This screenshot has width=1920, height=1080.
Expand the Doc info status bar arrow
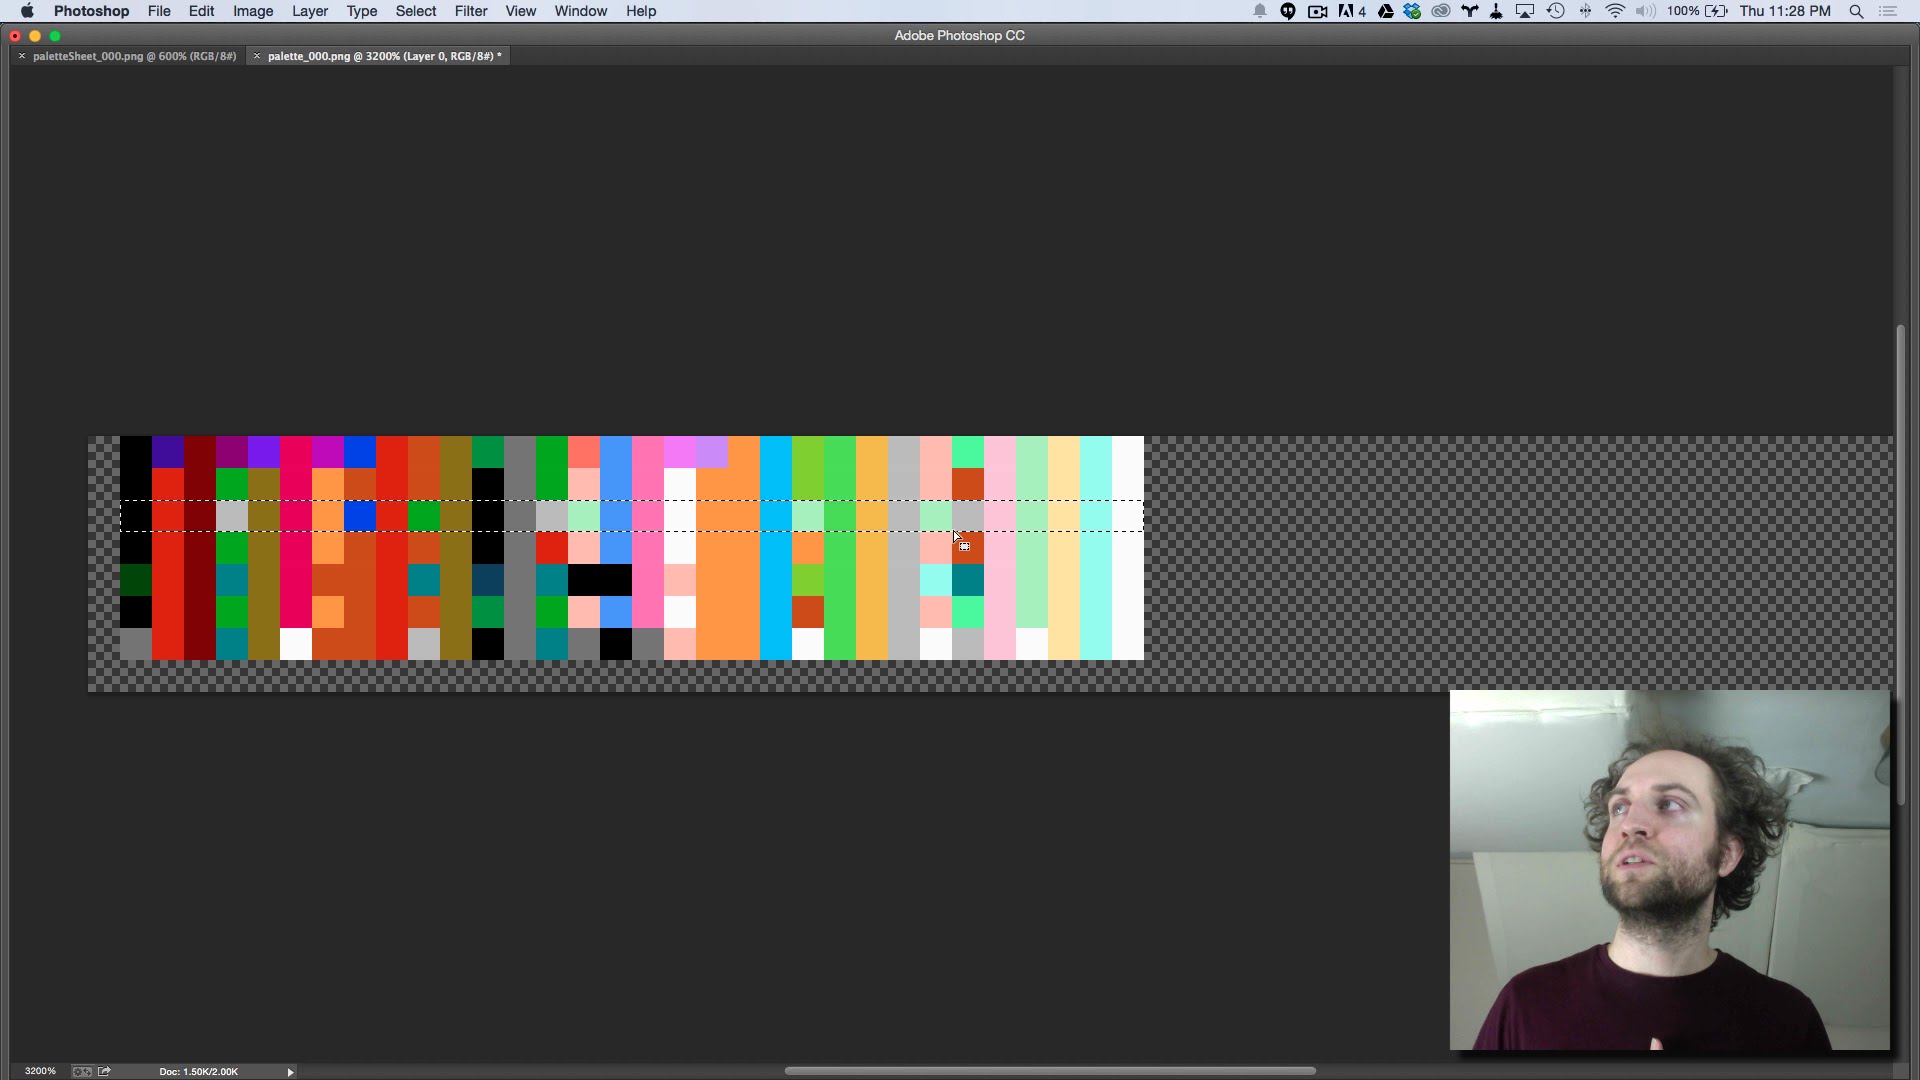[290, 1071]
